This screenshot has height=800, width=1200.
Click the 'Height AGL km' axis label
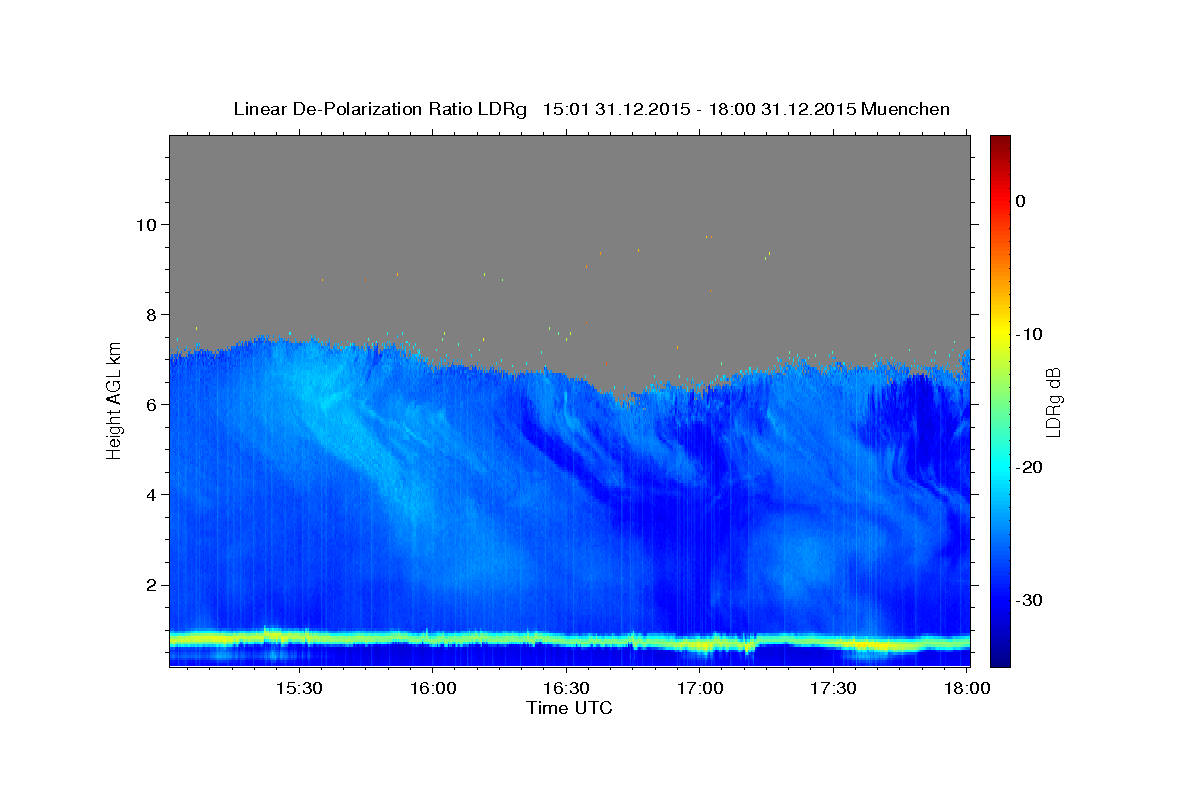pyautogui.click(x=114, y=399)
